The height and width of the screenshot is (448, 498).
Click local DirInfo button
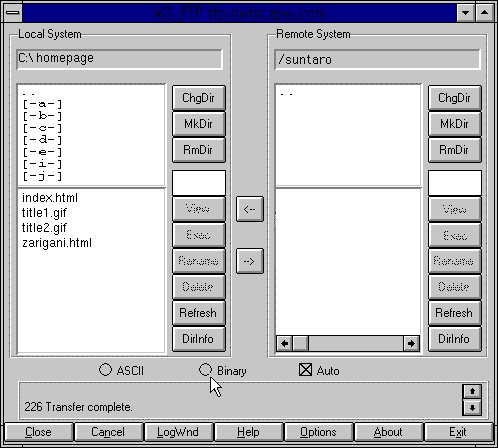point(199,339)
